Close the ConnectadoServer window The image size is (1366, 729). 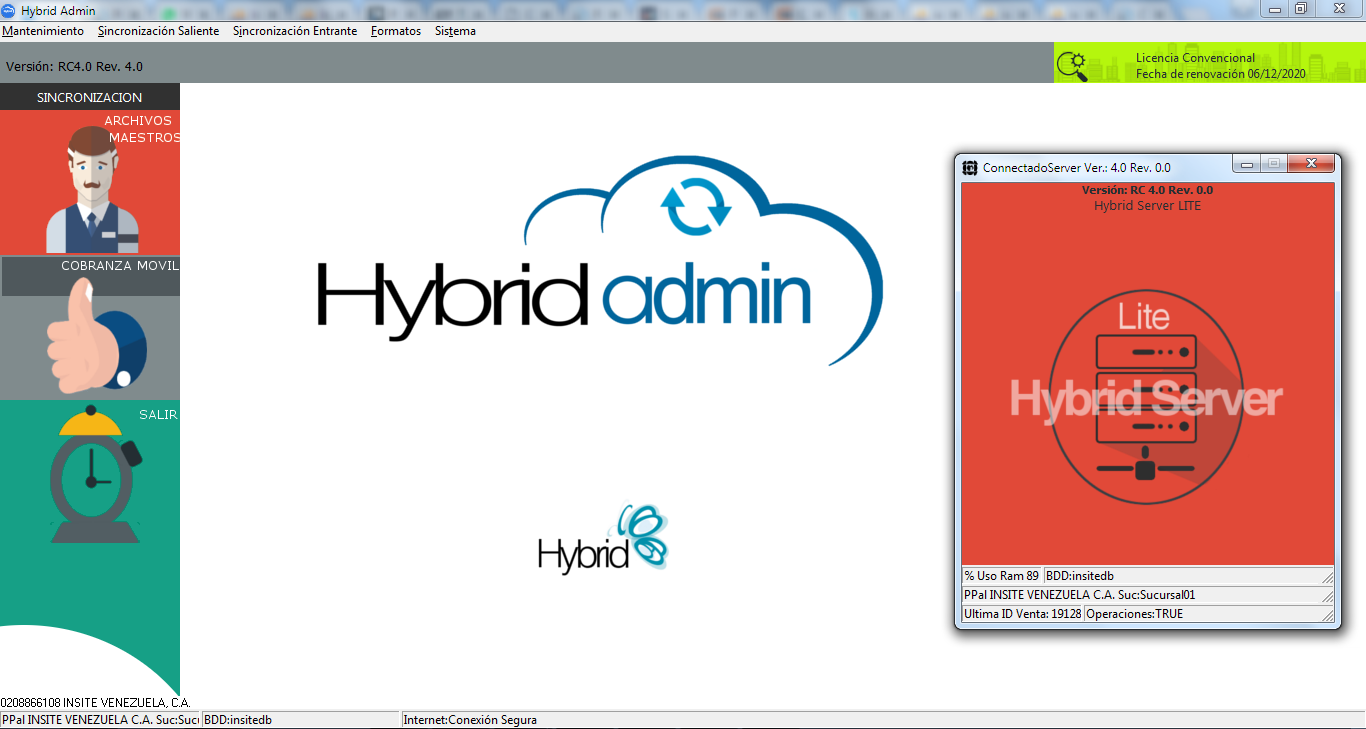pos(1309,164)
